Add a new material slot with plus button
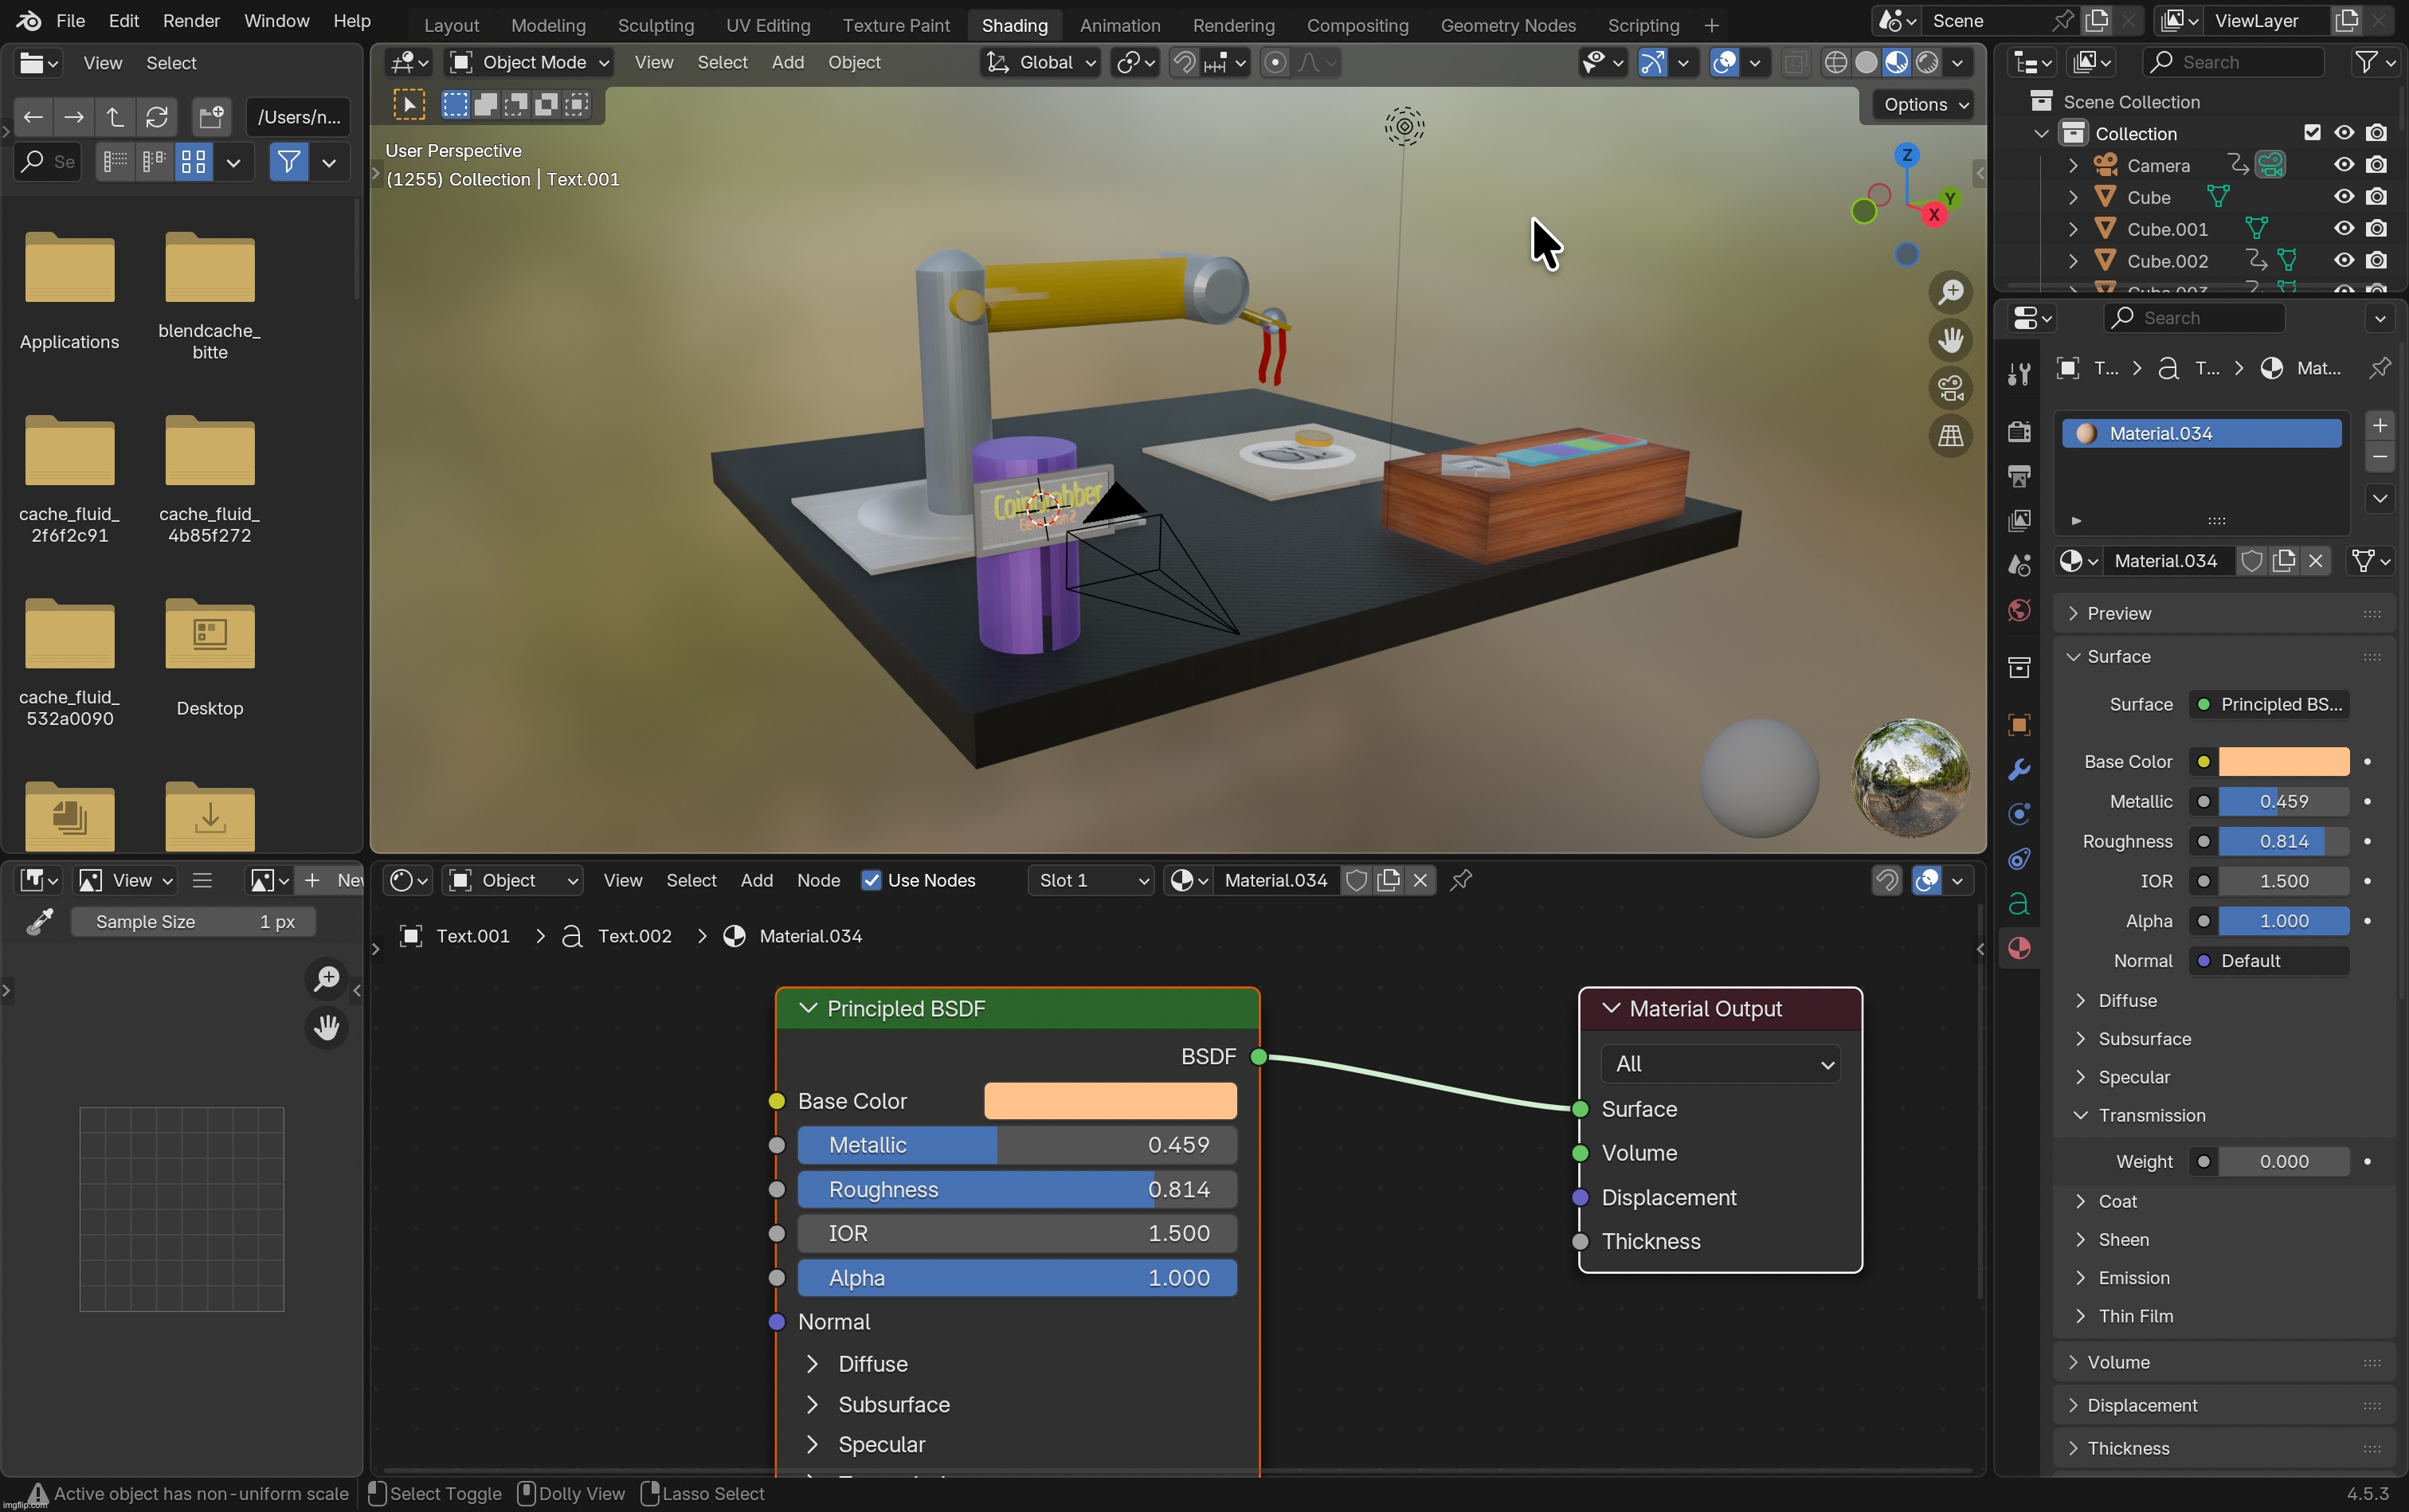Image resolution: width=2409 pixels, height=1512 pixels. 2379,425
